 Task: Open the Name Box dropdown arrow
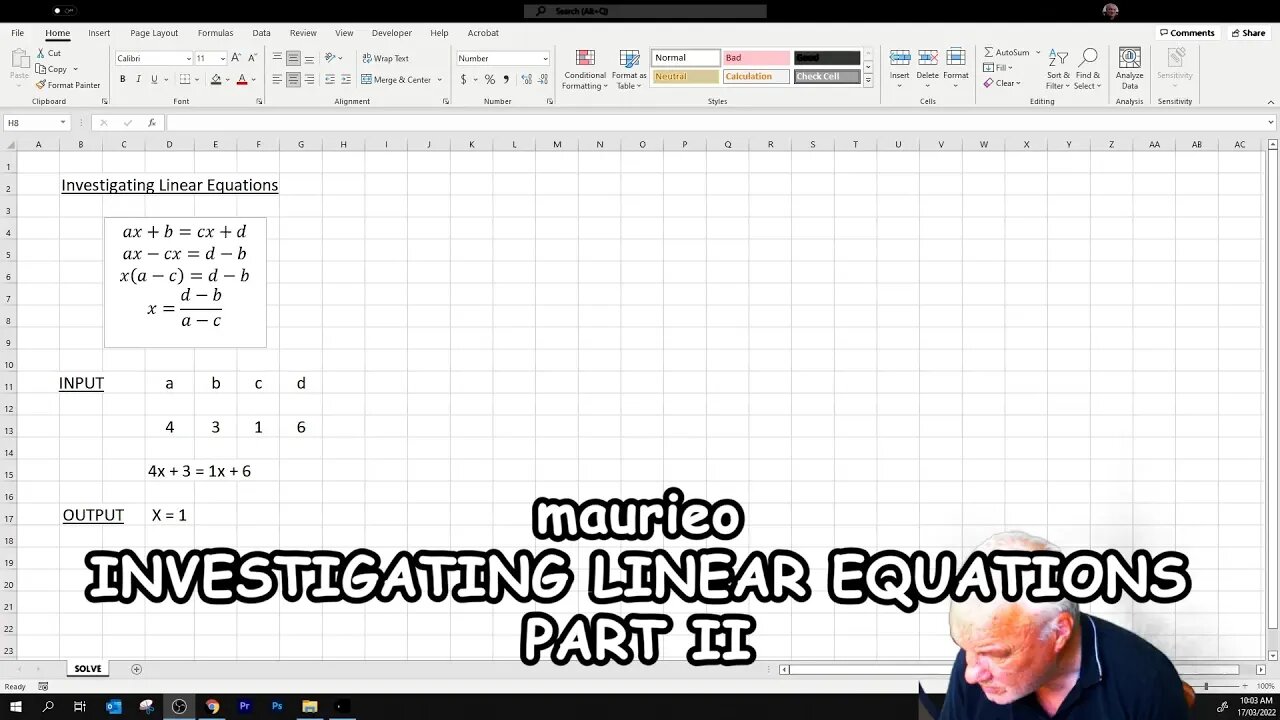[x=62, y=122]
